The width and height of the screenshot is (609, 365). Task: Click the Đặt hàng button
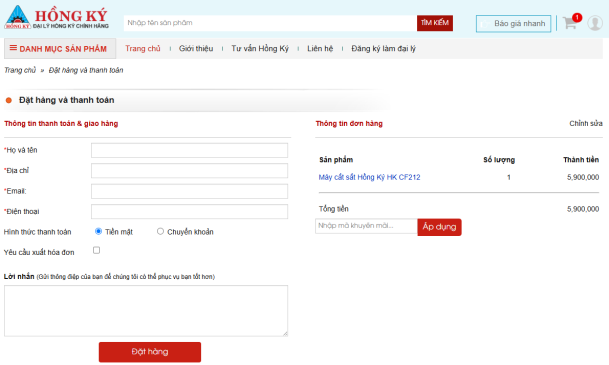150,352
